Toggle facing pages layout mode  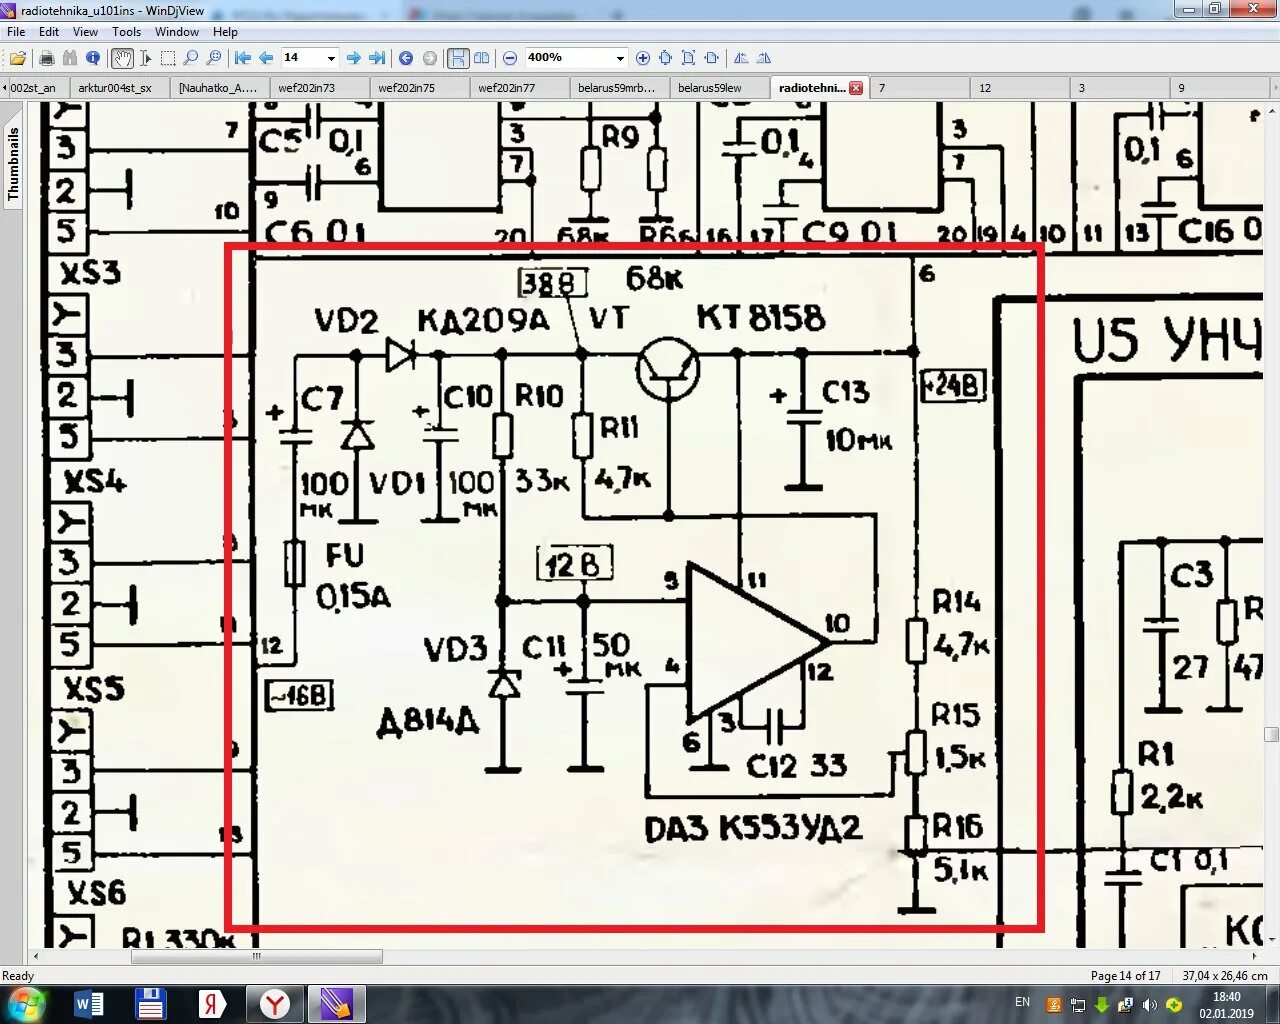tap(482, 58)
